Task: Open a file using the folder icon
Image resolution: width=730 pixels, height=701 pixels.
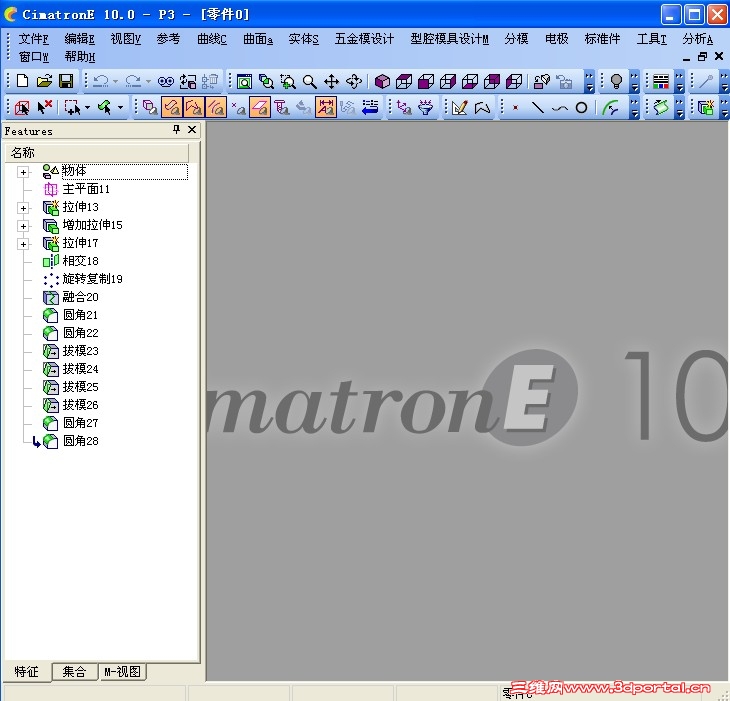Action: click(44, 81)
